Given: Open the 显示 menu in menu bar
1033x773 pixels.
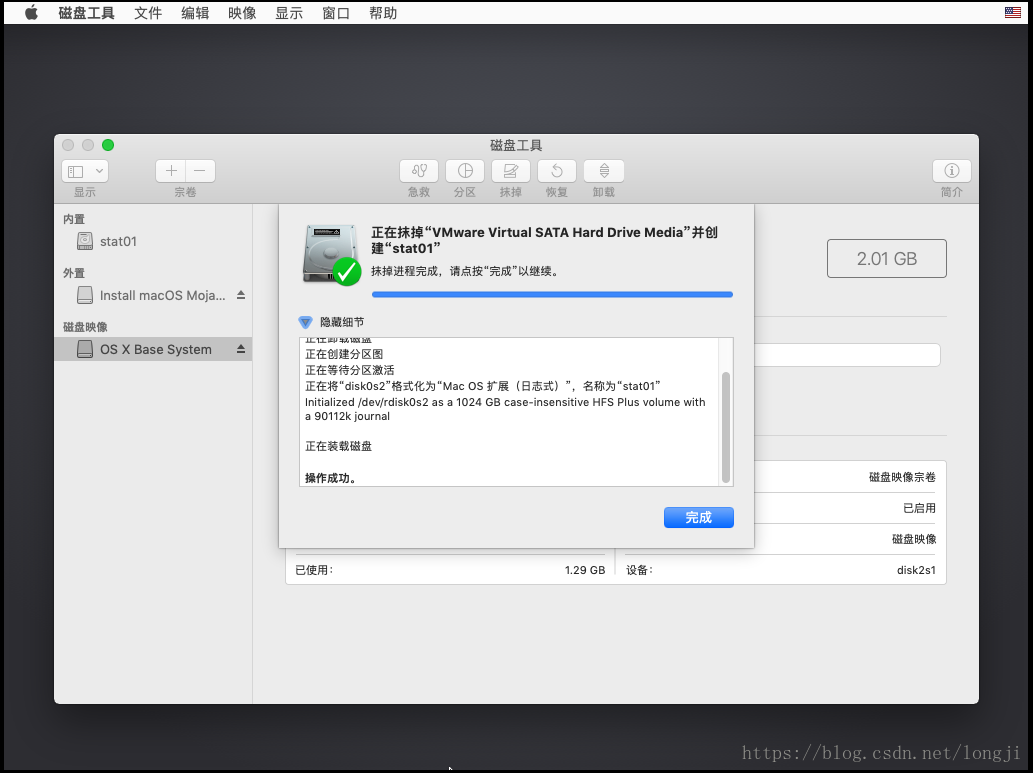Looking at the screenshot, I should pyautogui.click(x=289, y=13).
